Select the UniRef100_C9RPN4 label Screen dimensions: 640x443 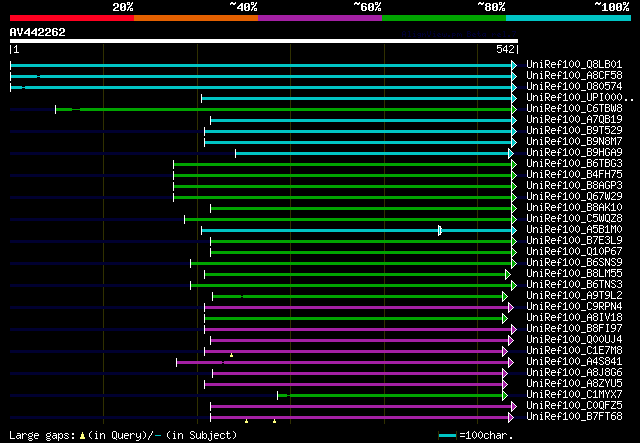[574, 307]
